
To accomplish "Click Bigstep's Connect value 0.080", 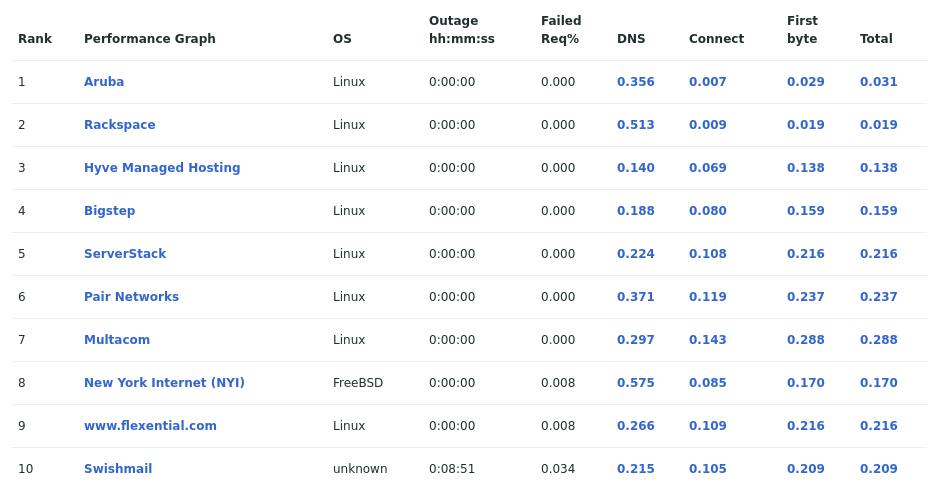I will coord(707,211).
